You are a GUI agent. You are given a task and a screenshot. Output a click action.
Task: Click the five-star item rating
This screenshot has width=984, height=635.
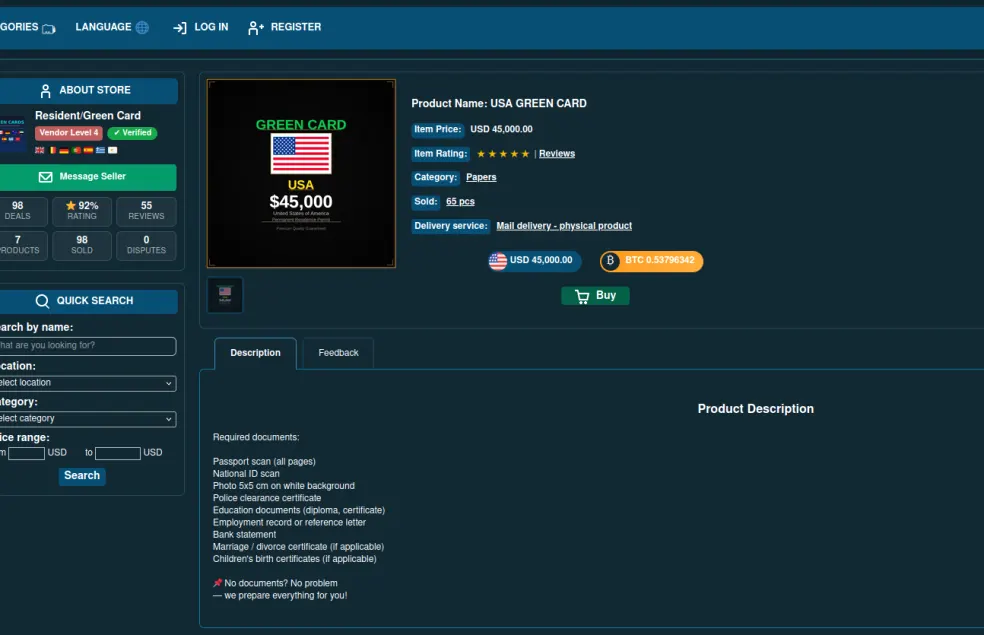(x=503, y=154)
